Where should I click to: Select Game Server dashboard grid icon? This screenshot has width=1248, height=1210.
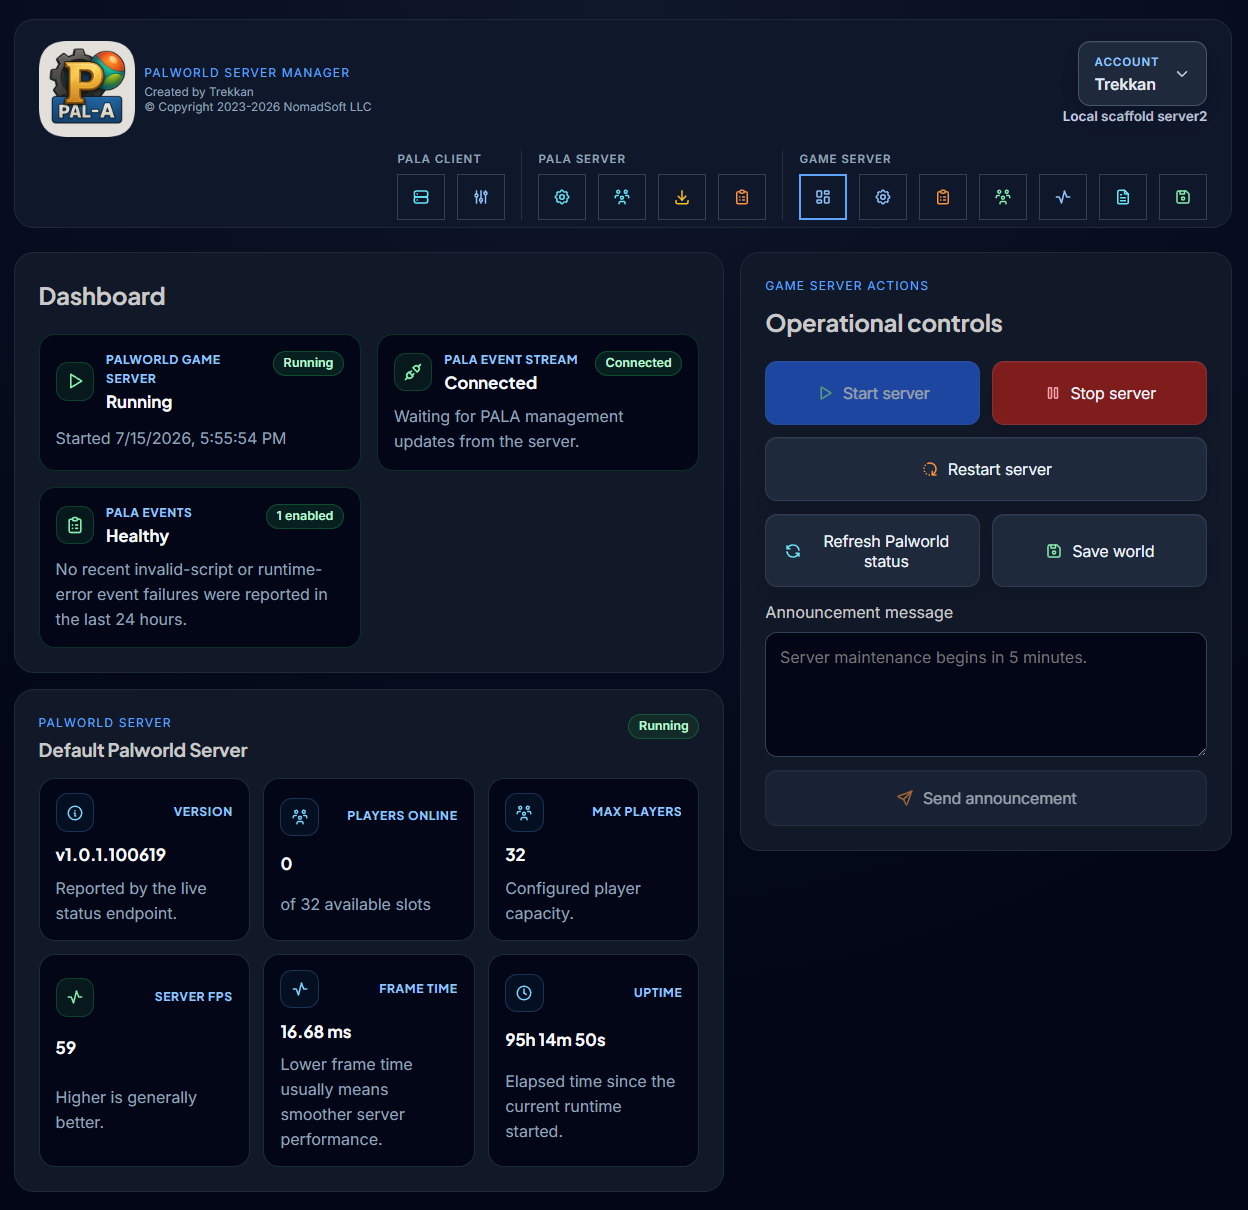[x=823, y=197]
